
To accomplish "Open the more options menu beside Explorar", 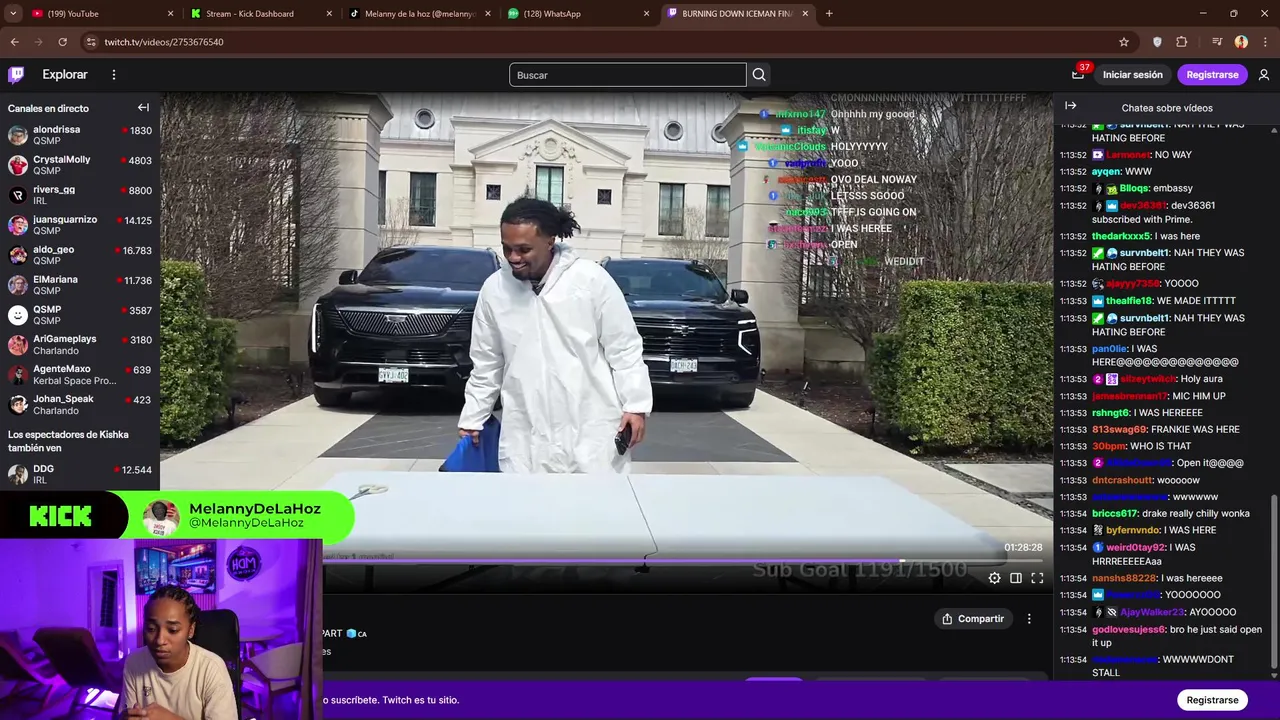I will [114, 75].
